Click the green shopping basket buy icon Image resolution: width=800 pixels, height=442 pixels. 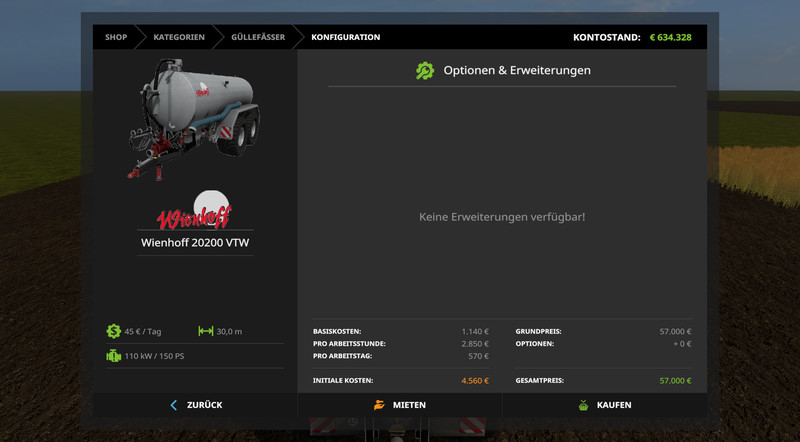coord(583,405)
